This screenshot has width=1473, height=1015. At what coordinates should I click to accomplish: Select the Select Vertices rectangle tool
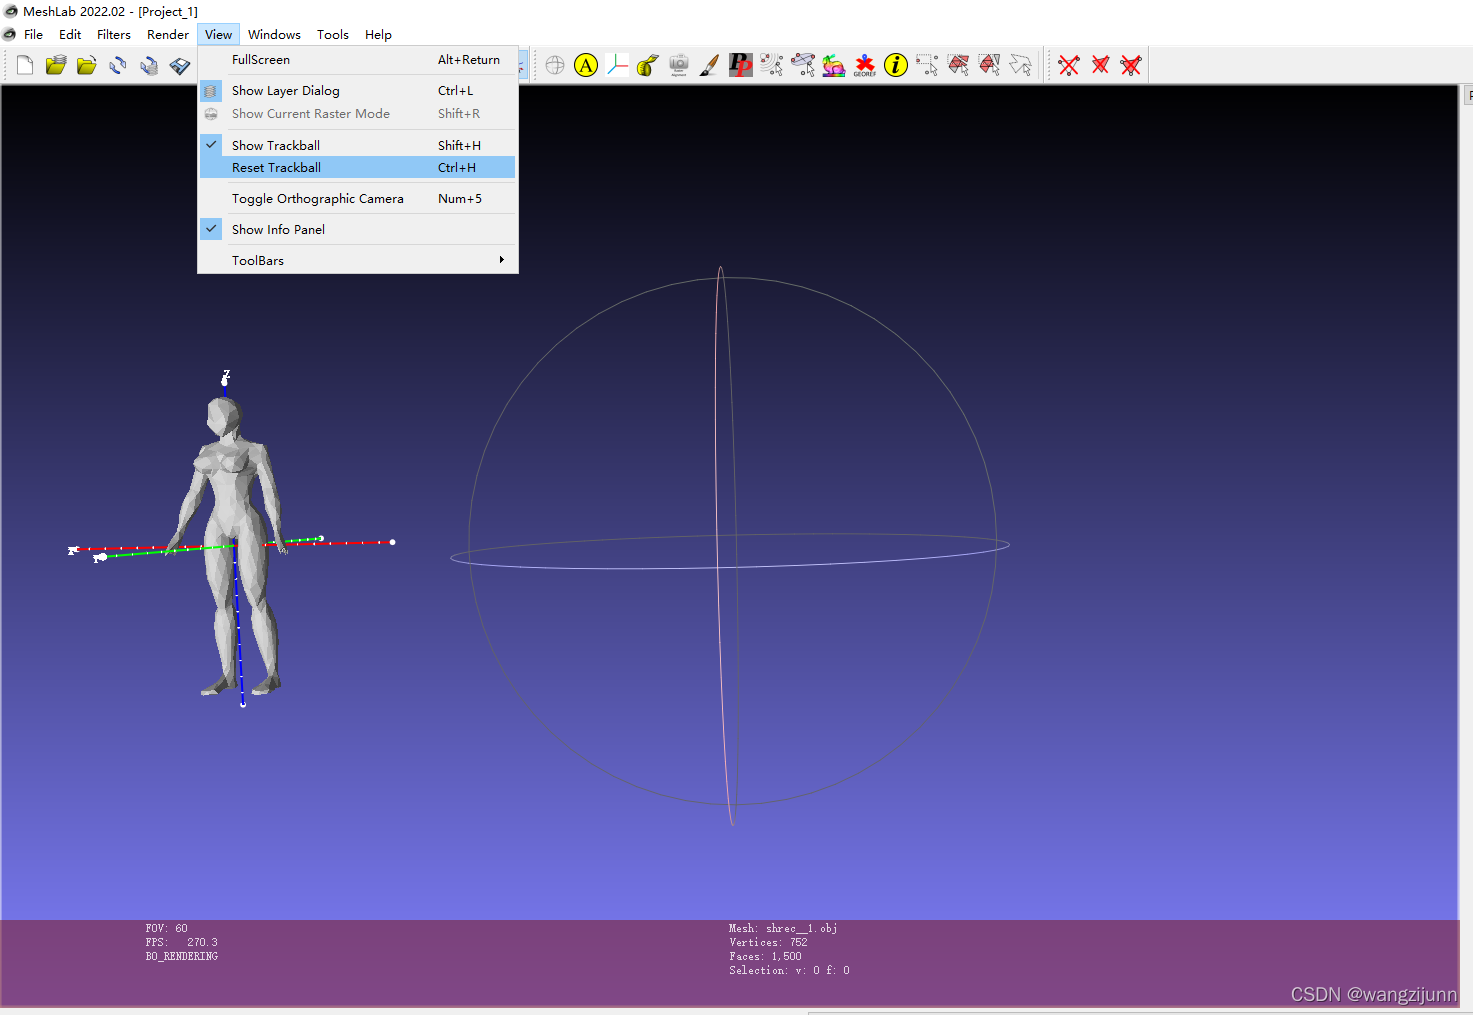927,66
